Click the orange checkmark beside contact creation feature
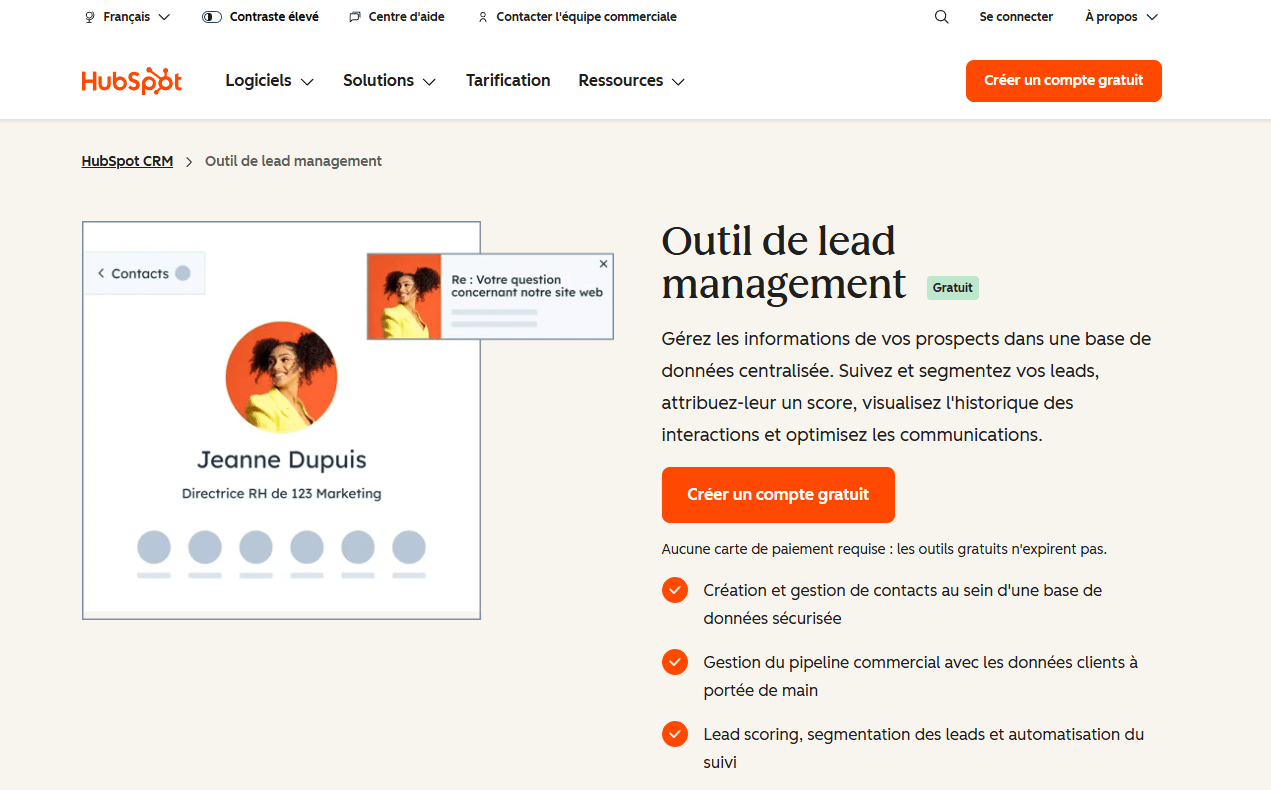This screenshot has width=1271, height=790. [x=674, y=590]
